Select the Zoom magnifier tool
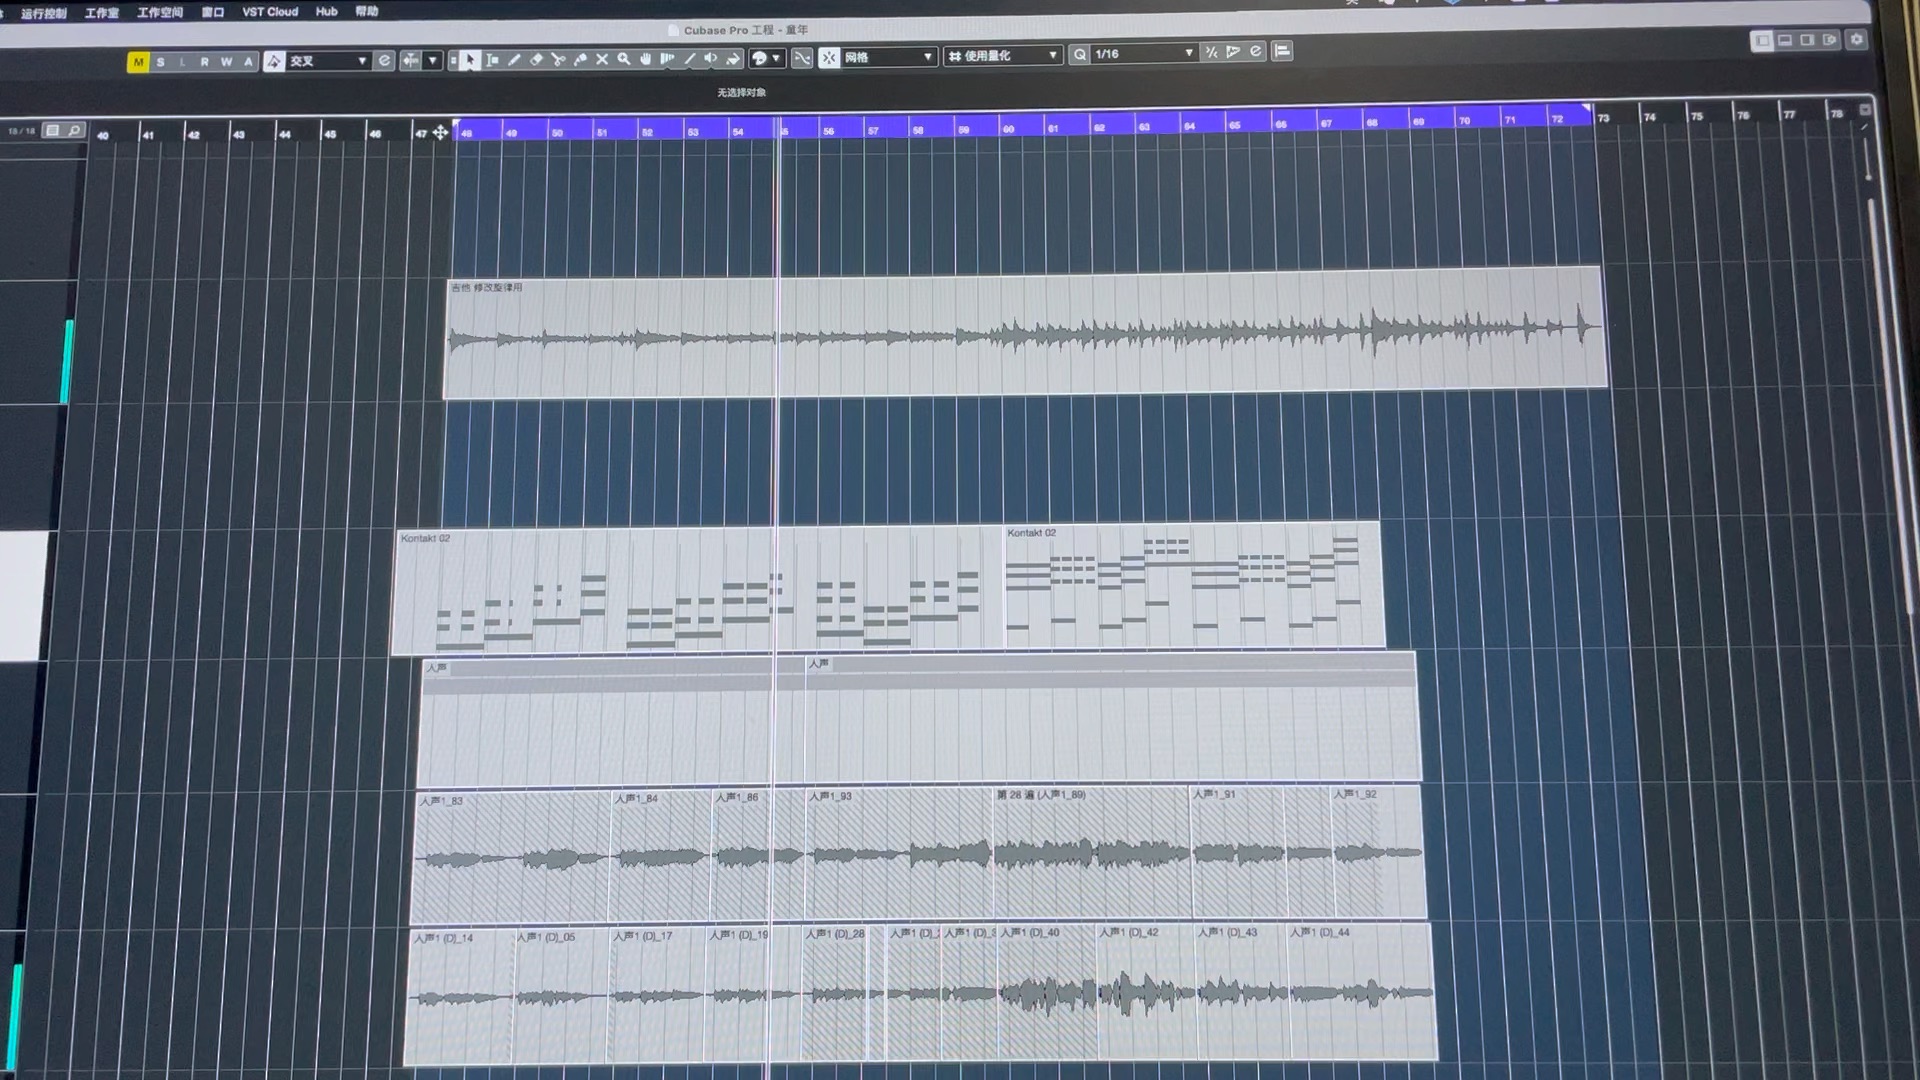The image size is (1920, 1080). pyautogui.click(x=624, y=59)
